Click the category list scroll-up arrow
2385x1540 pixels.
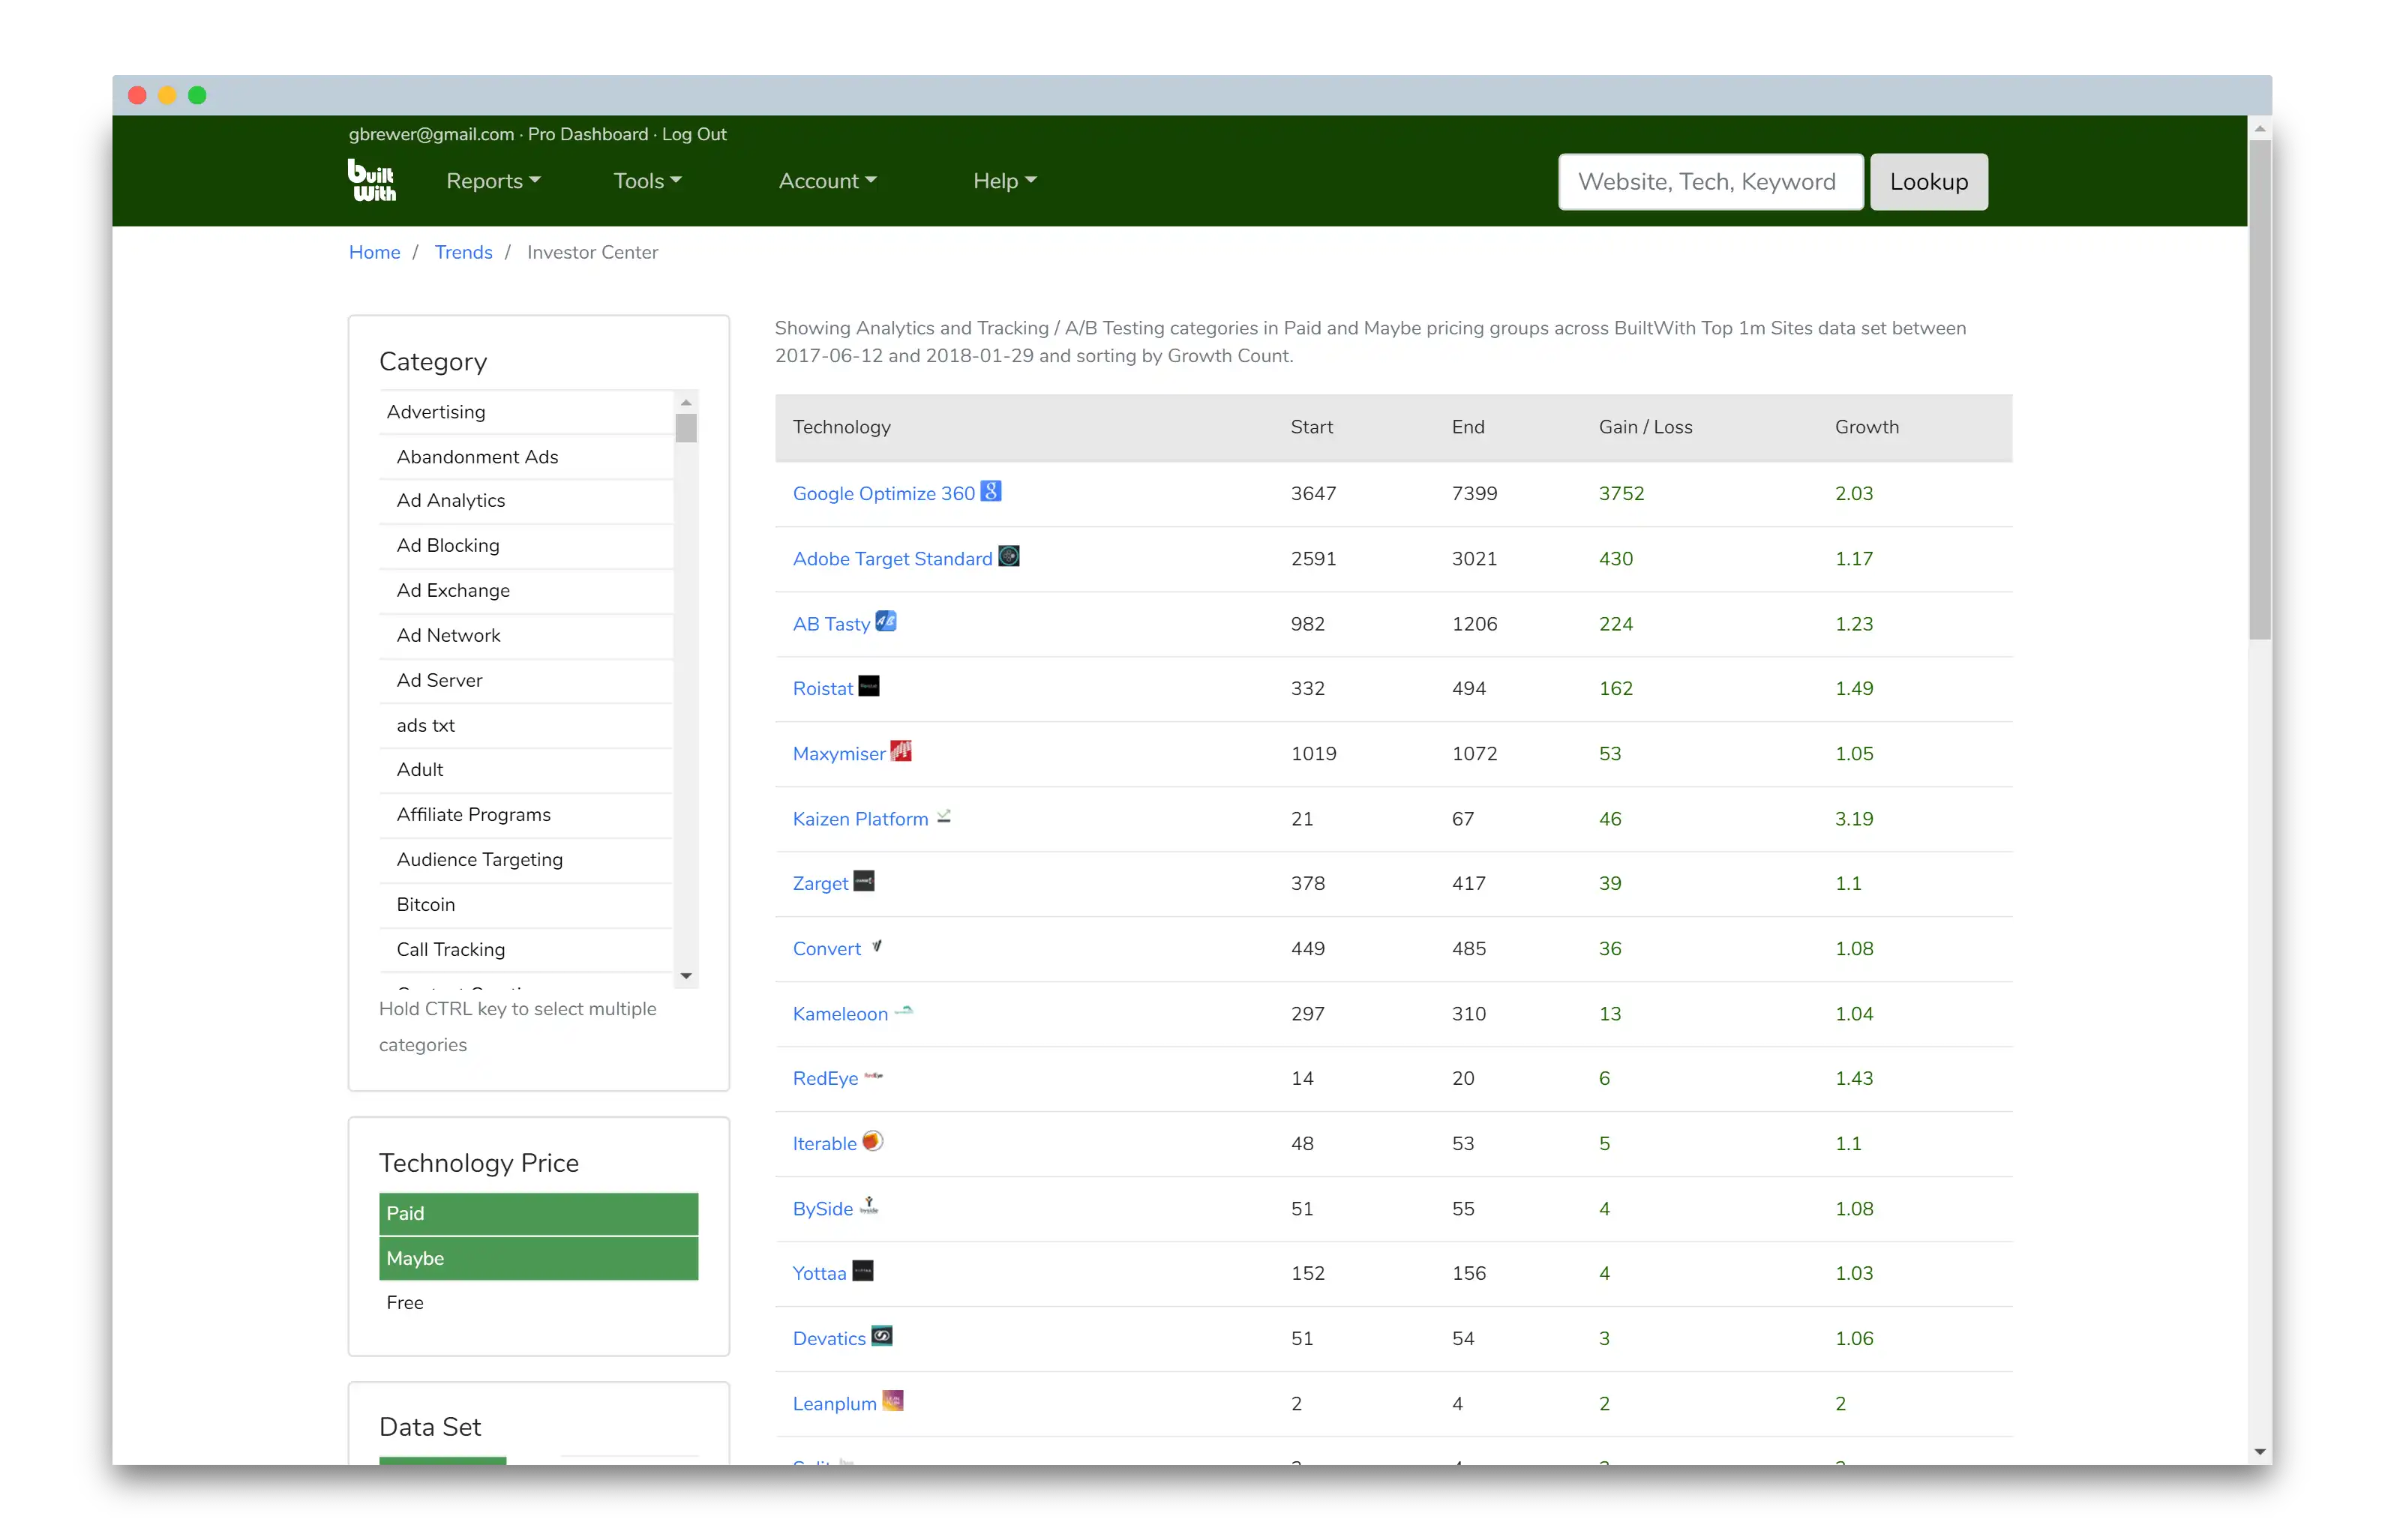pos(686,402)
